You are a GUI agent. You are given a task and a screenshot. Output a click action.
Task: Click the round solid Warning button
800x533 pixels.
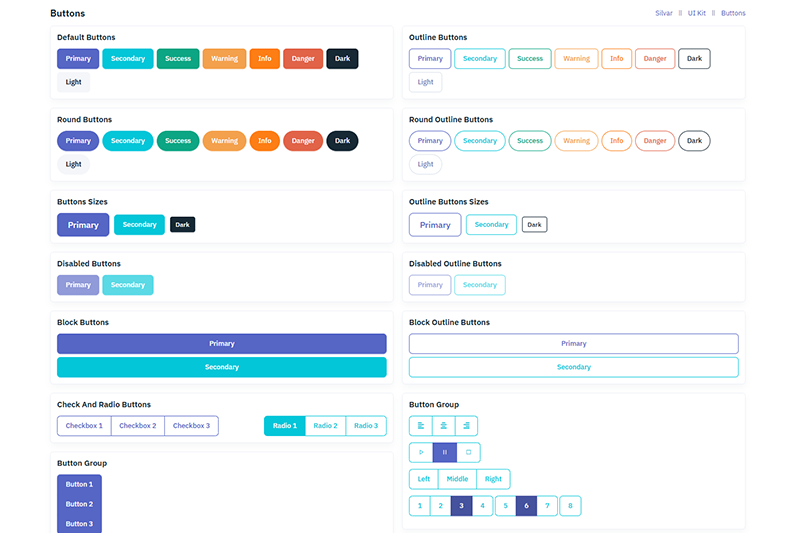tap(224, 141)
